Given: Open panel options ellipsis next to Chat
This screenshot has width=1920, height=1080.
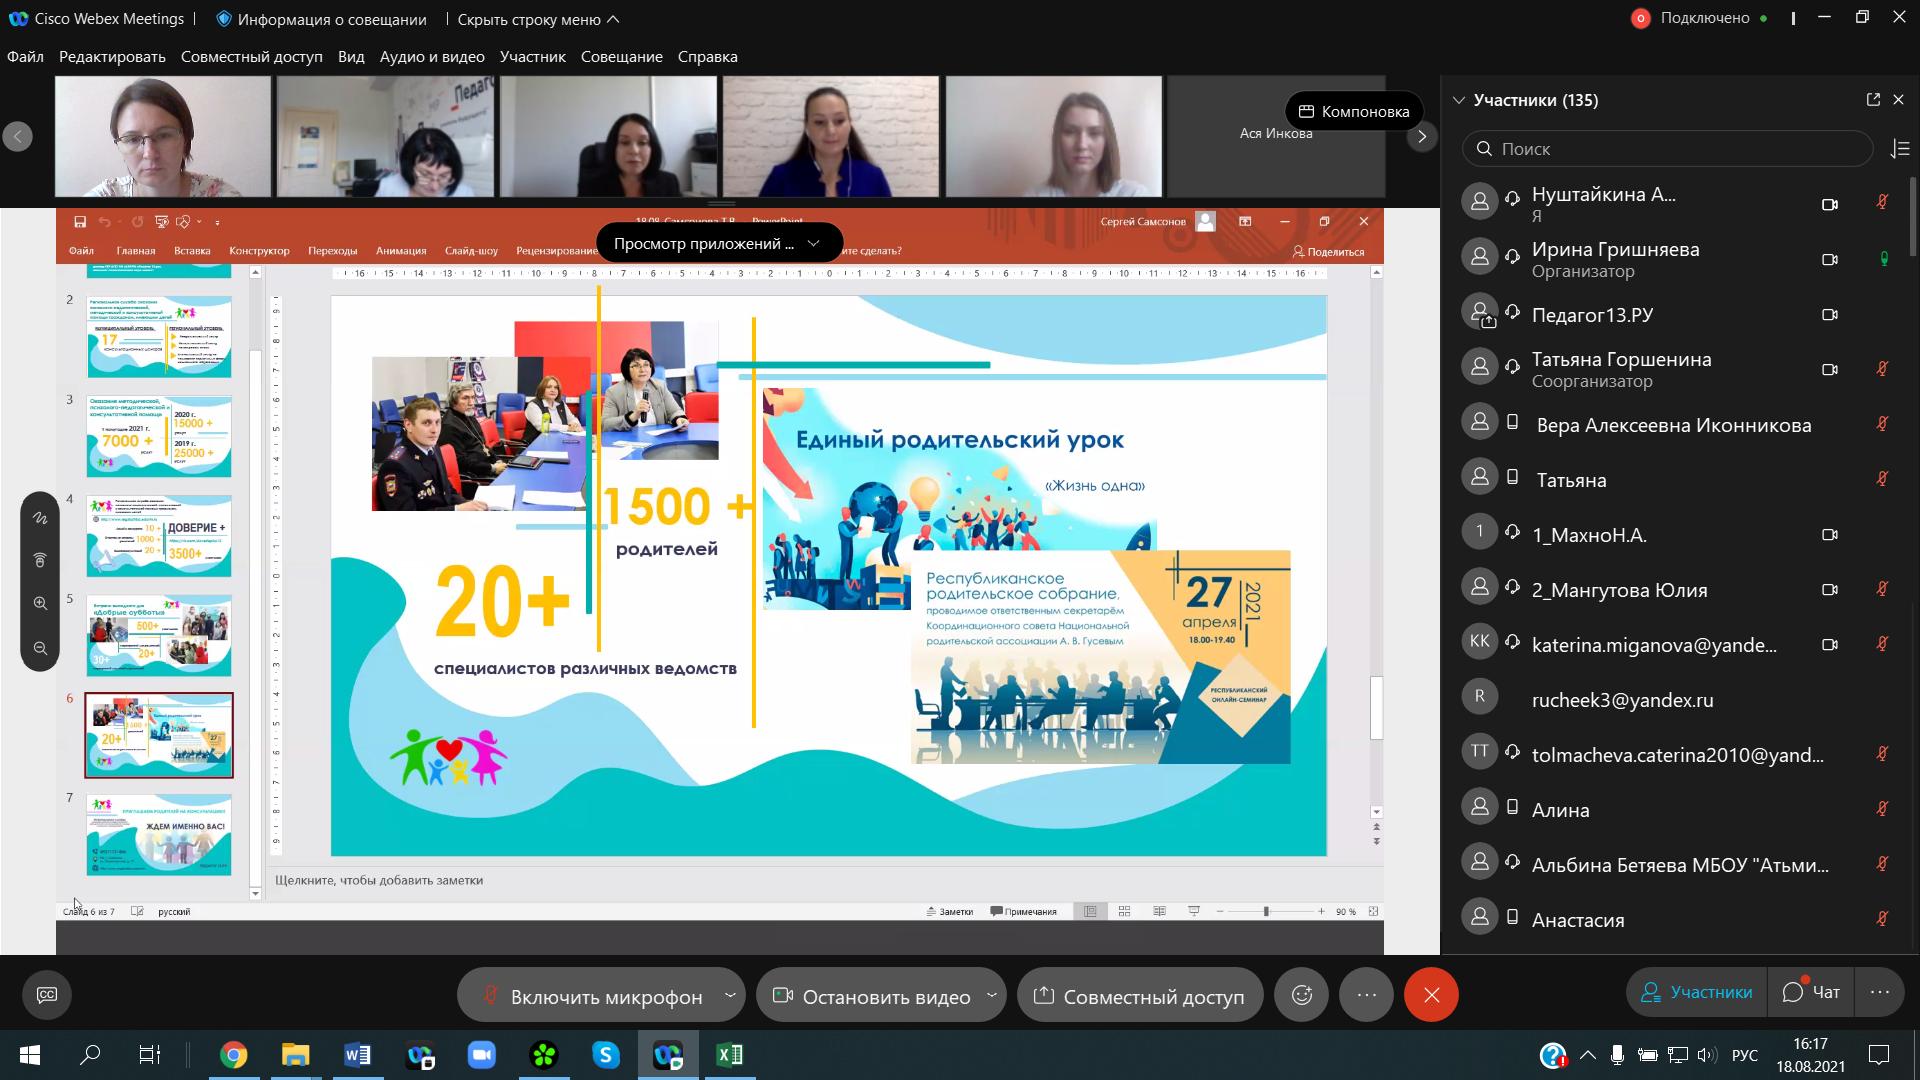Looking at the screenshot, I should 1879,993.
